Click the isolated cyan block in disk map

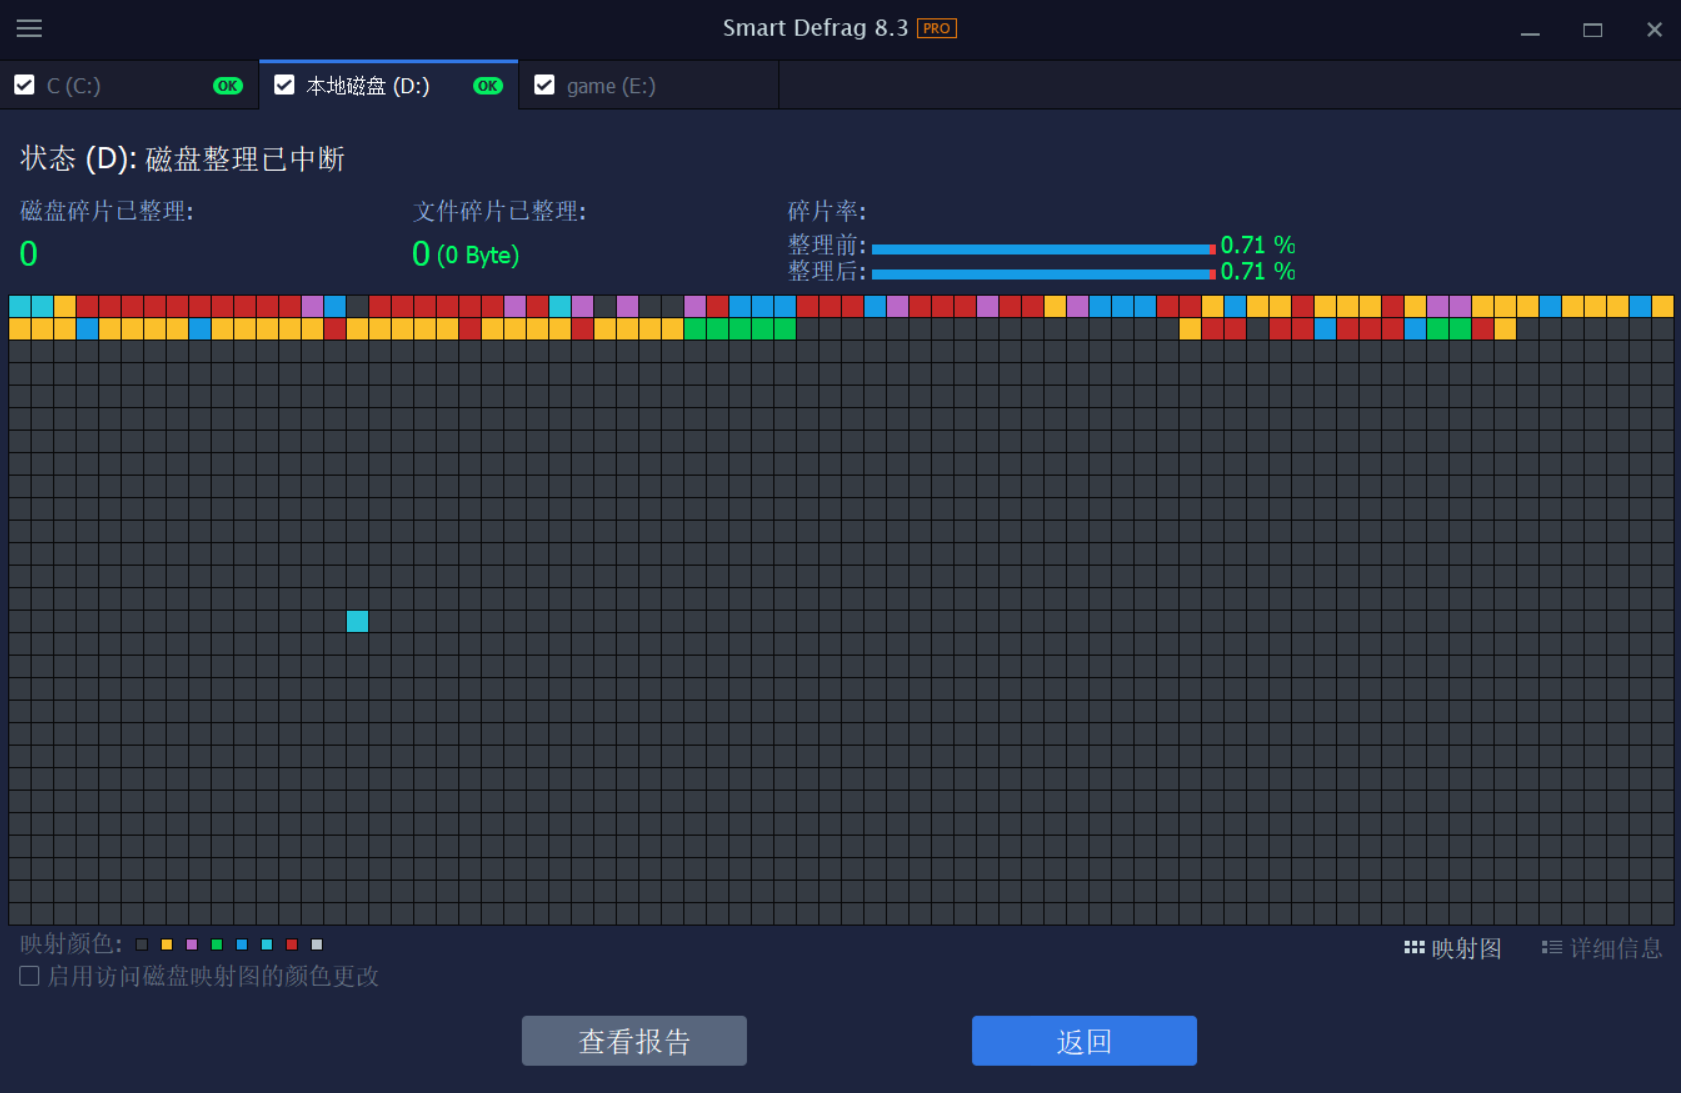click(x=357, y=621)
